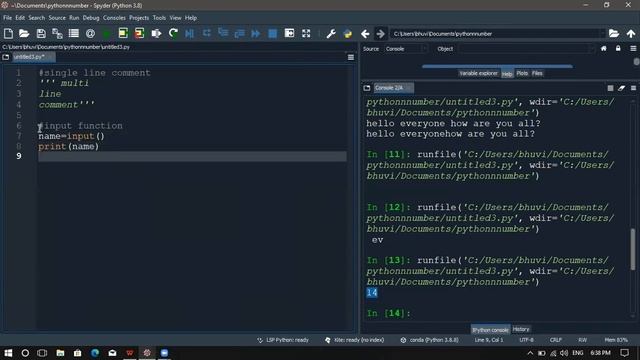Screen dimensions: 640x360
Task: Browse working directory folder icon
Action: [613, 33]
